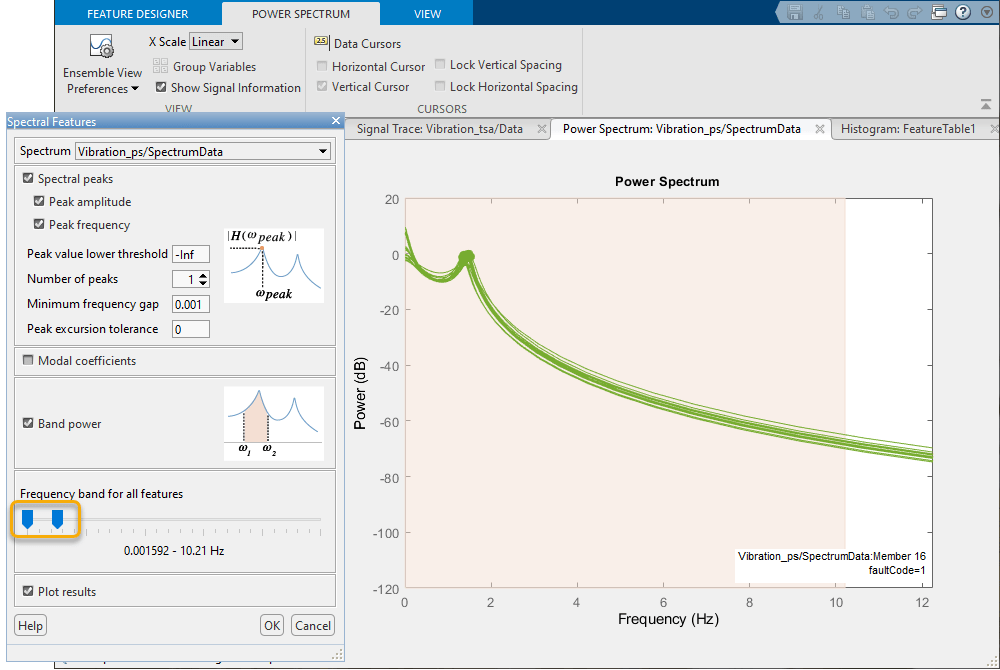
Task: Click the Switch Windows icon
Action: point(939,12)
